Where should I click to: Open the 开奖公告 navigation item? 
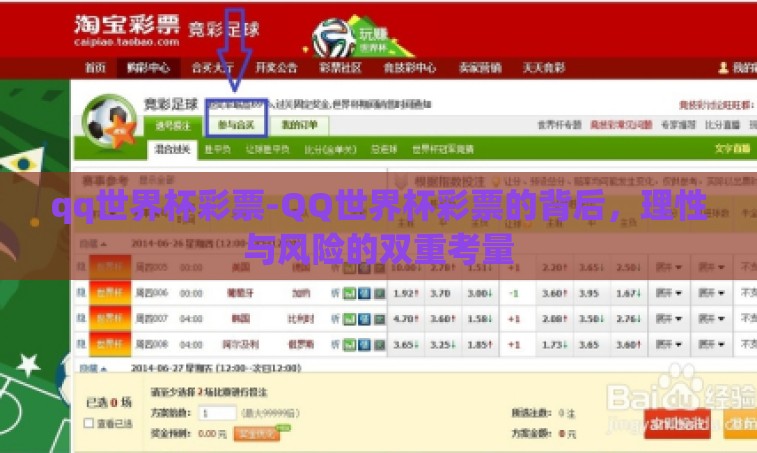tap(276, 68)
